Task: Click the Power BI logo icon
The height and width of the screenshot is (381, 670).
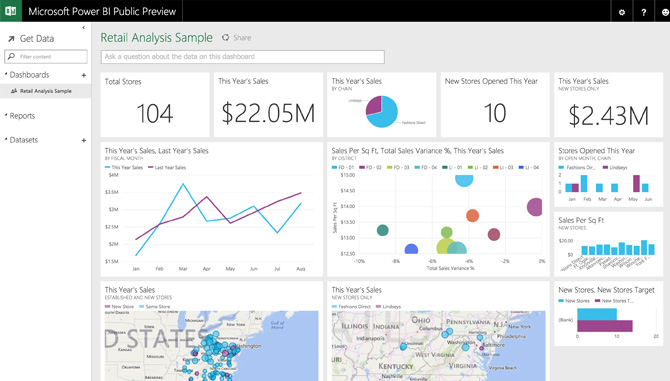Action: (11, 11)
